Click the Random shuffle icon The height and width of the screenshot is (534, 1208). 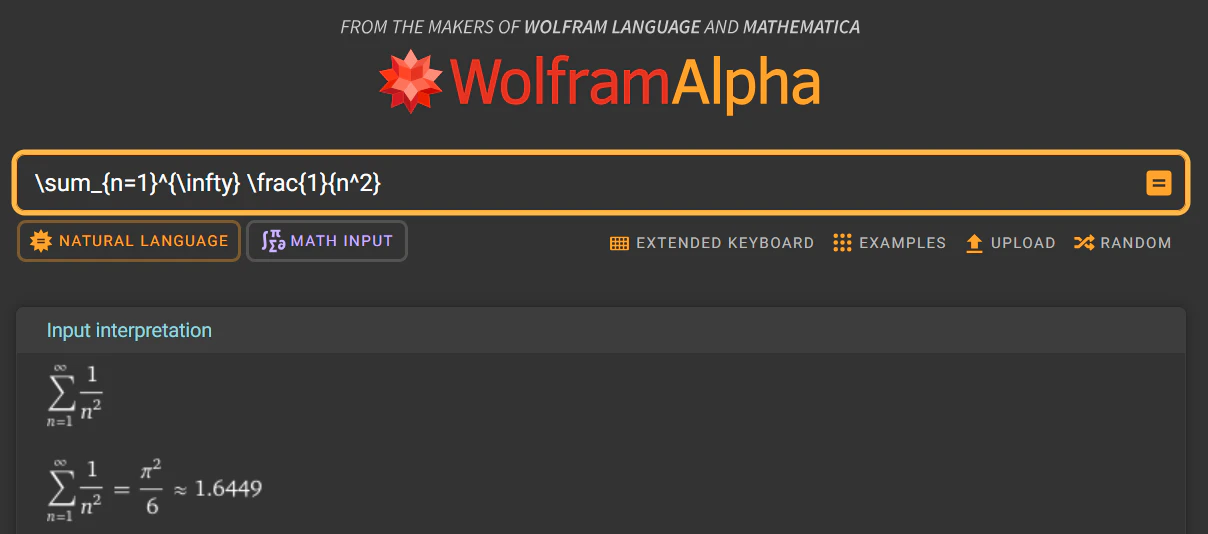point(1083,243)
